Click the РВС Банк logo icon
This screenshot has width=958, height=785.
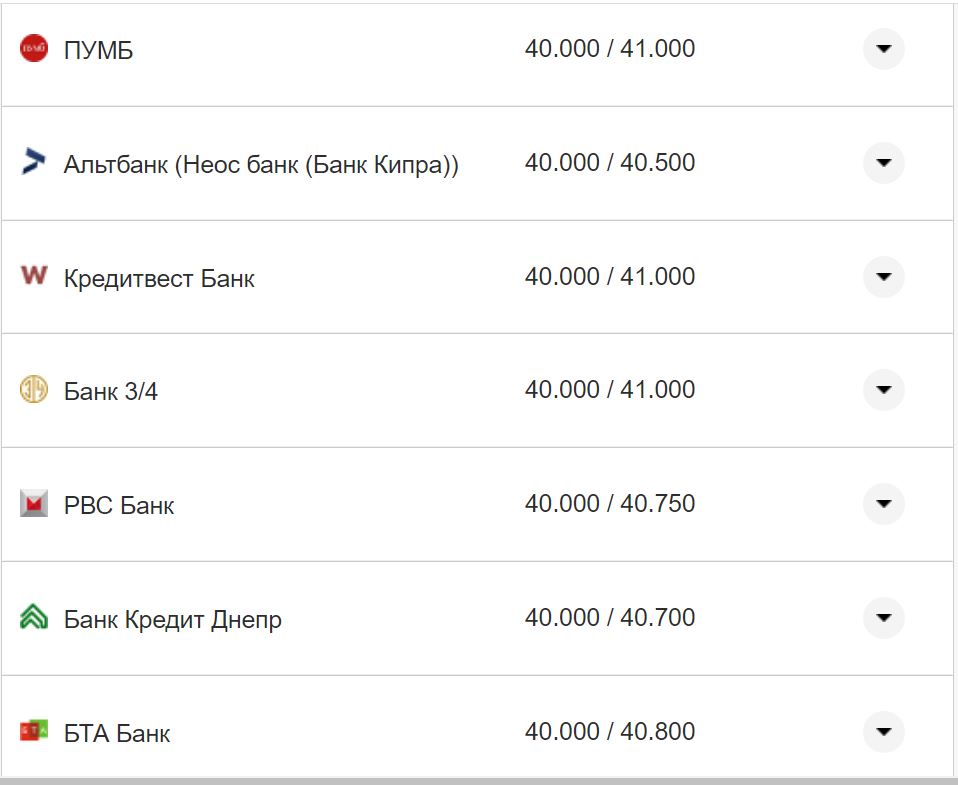[x=34, y=503]
